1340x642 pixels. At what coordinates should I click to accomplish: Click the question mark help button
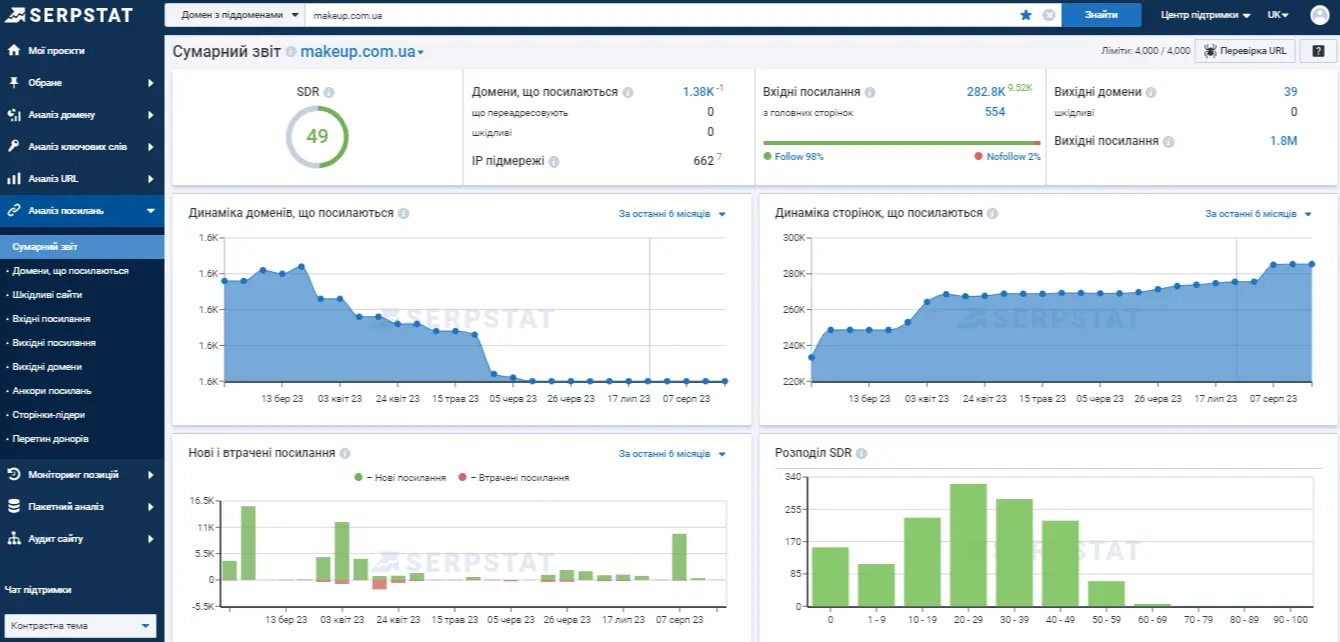pos(1318,51)
